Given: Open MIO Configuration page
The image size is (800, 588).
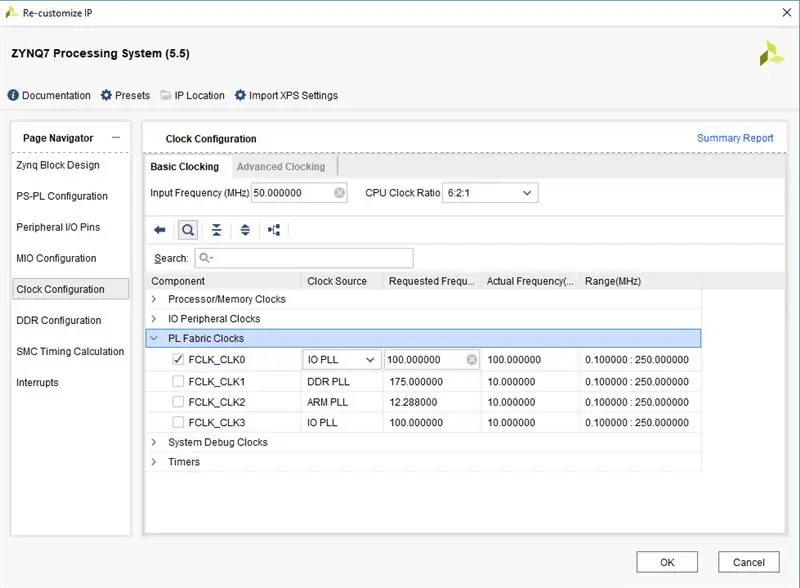Looking at the screenshot, I should tap(56, 258).
